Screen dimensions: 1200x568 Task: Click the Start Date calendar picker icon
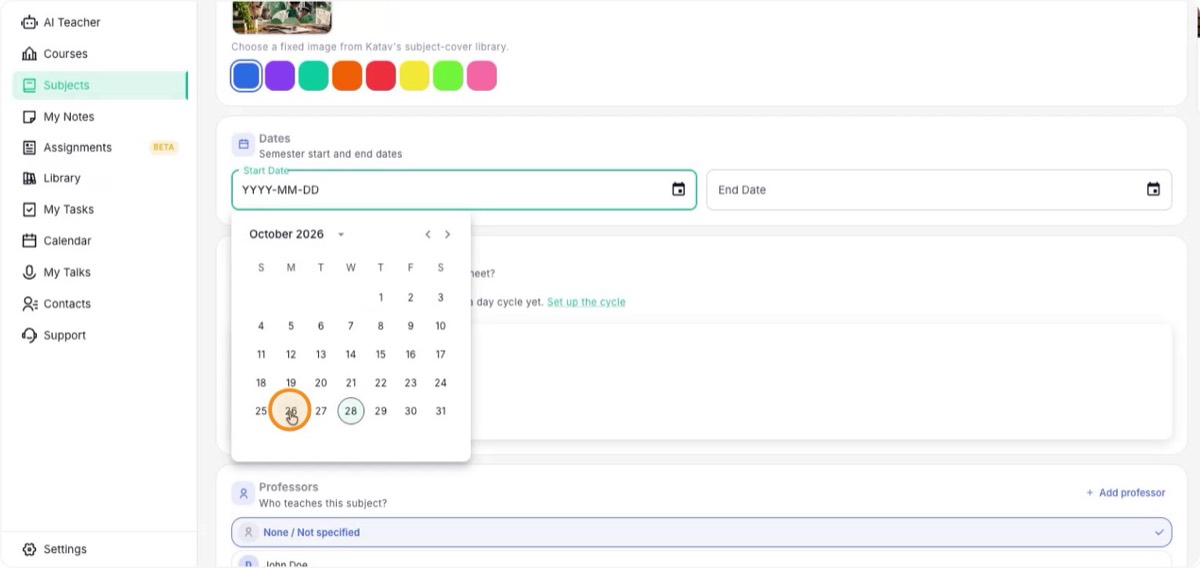(x=678, y=189)
